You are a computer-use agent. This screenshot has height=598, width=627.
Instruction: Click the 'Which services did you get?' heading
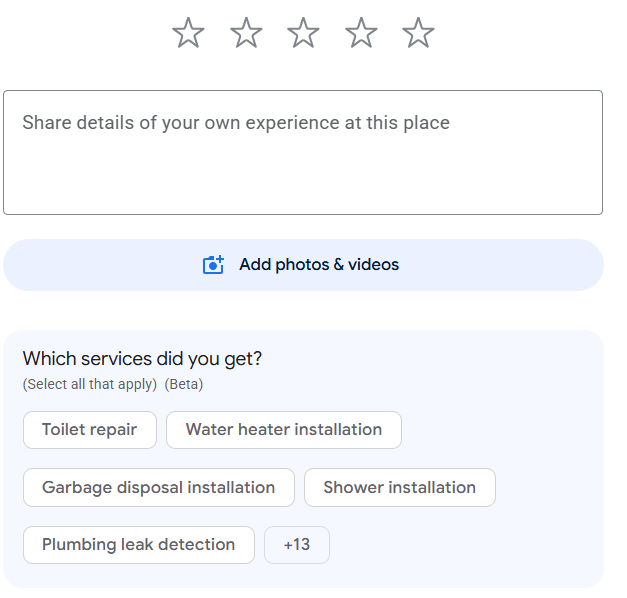[142, 359]
